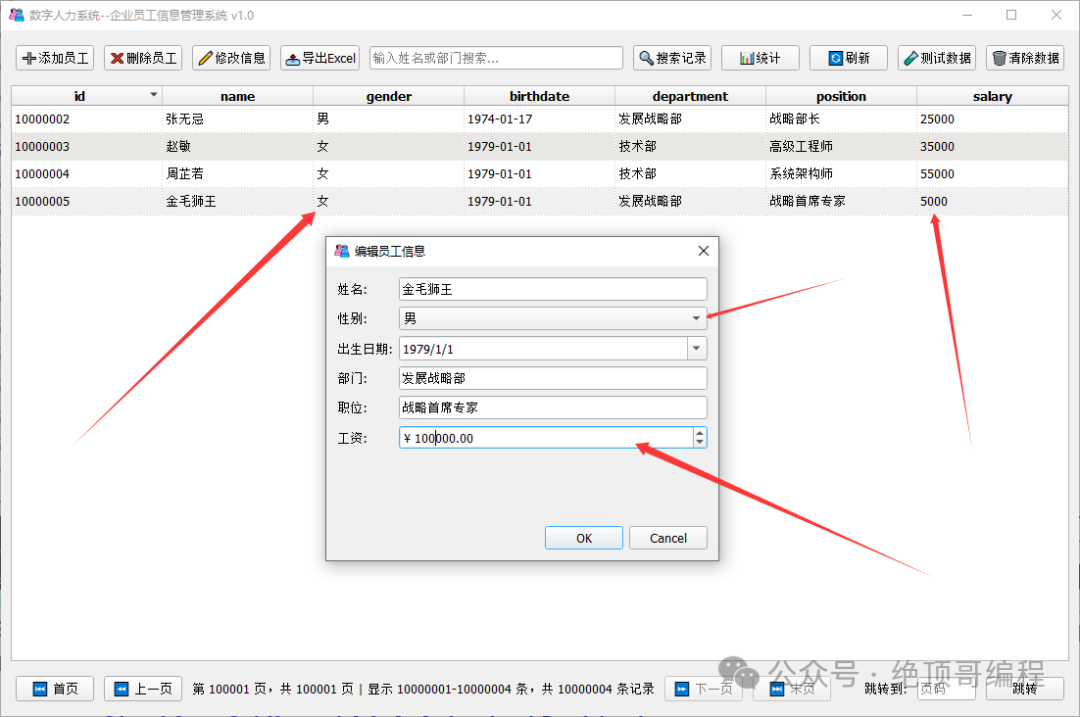Open the 统计 statistics view

pos(760,58)
